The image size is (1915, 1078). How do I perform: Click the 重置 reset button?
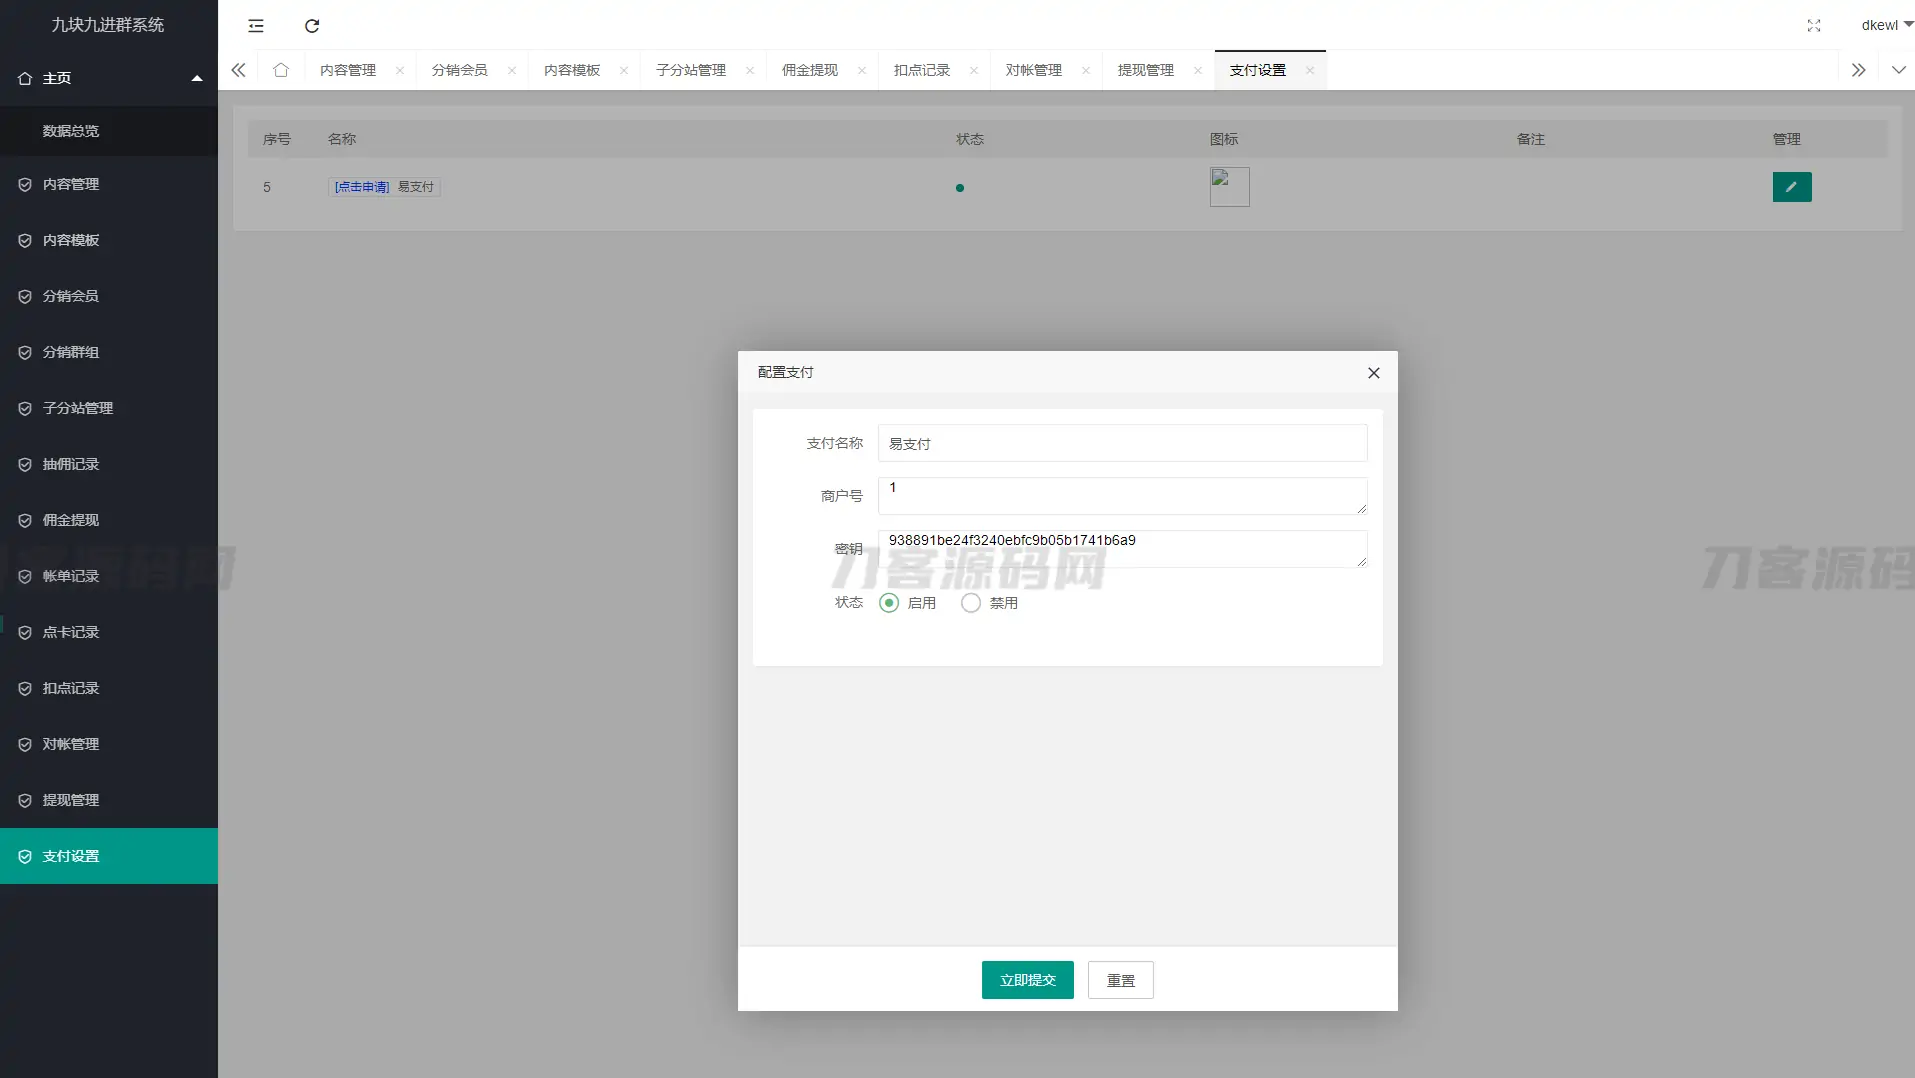[1120, 980]
